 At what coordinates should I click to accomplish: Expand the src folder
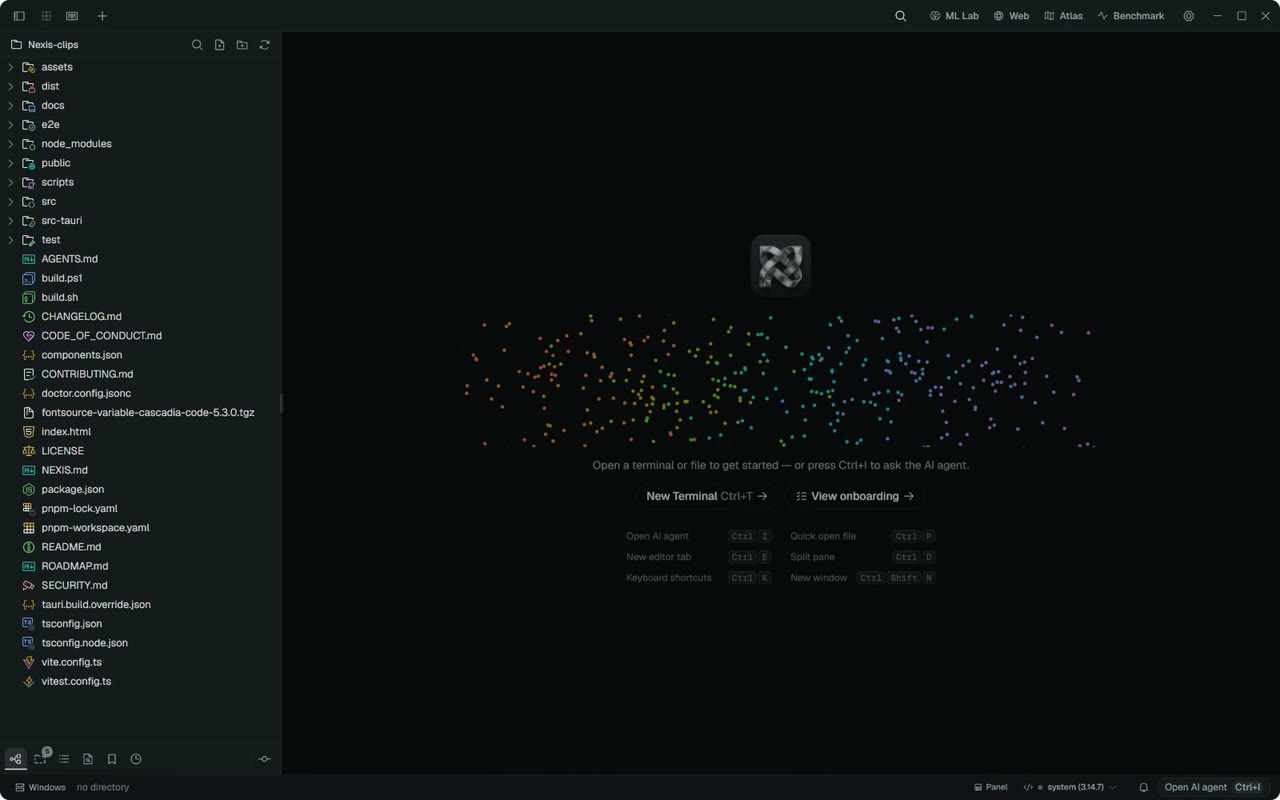pos(140,201)
